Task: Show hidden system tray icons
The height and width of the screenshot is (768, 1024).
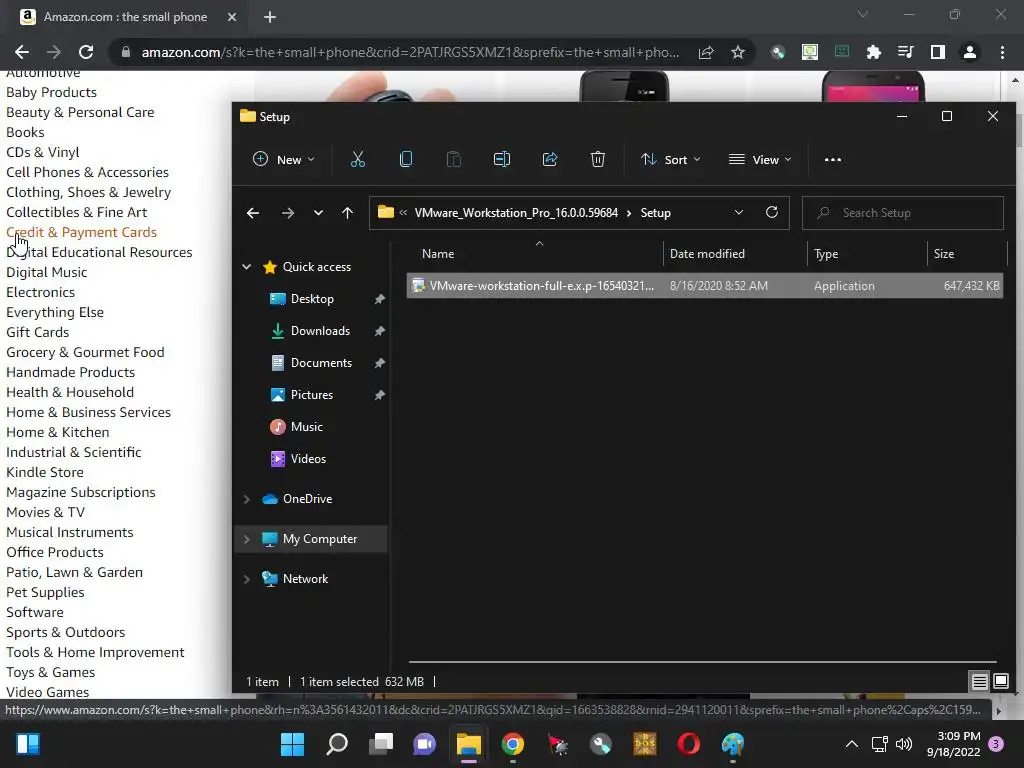Action: tap(852, 744)
